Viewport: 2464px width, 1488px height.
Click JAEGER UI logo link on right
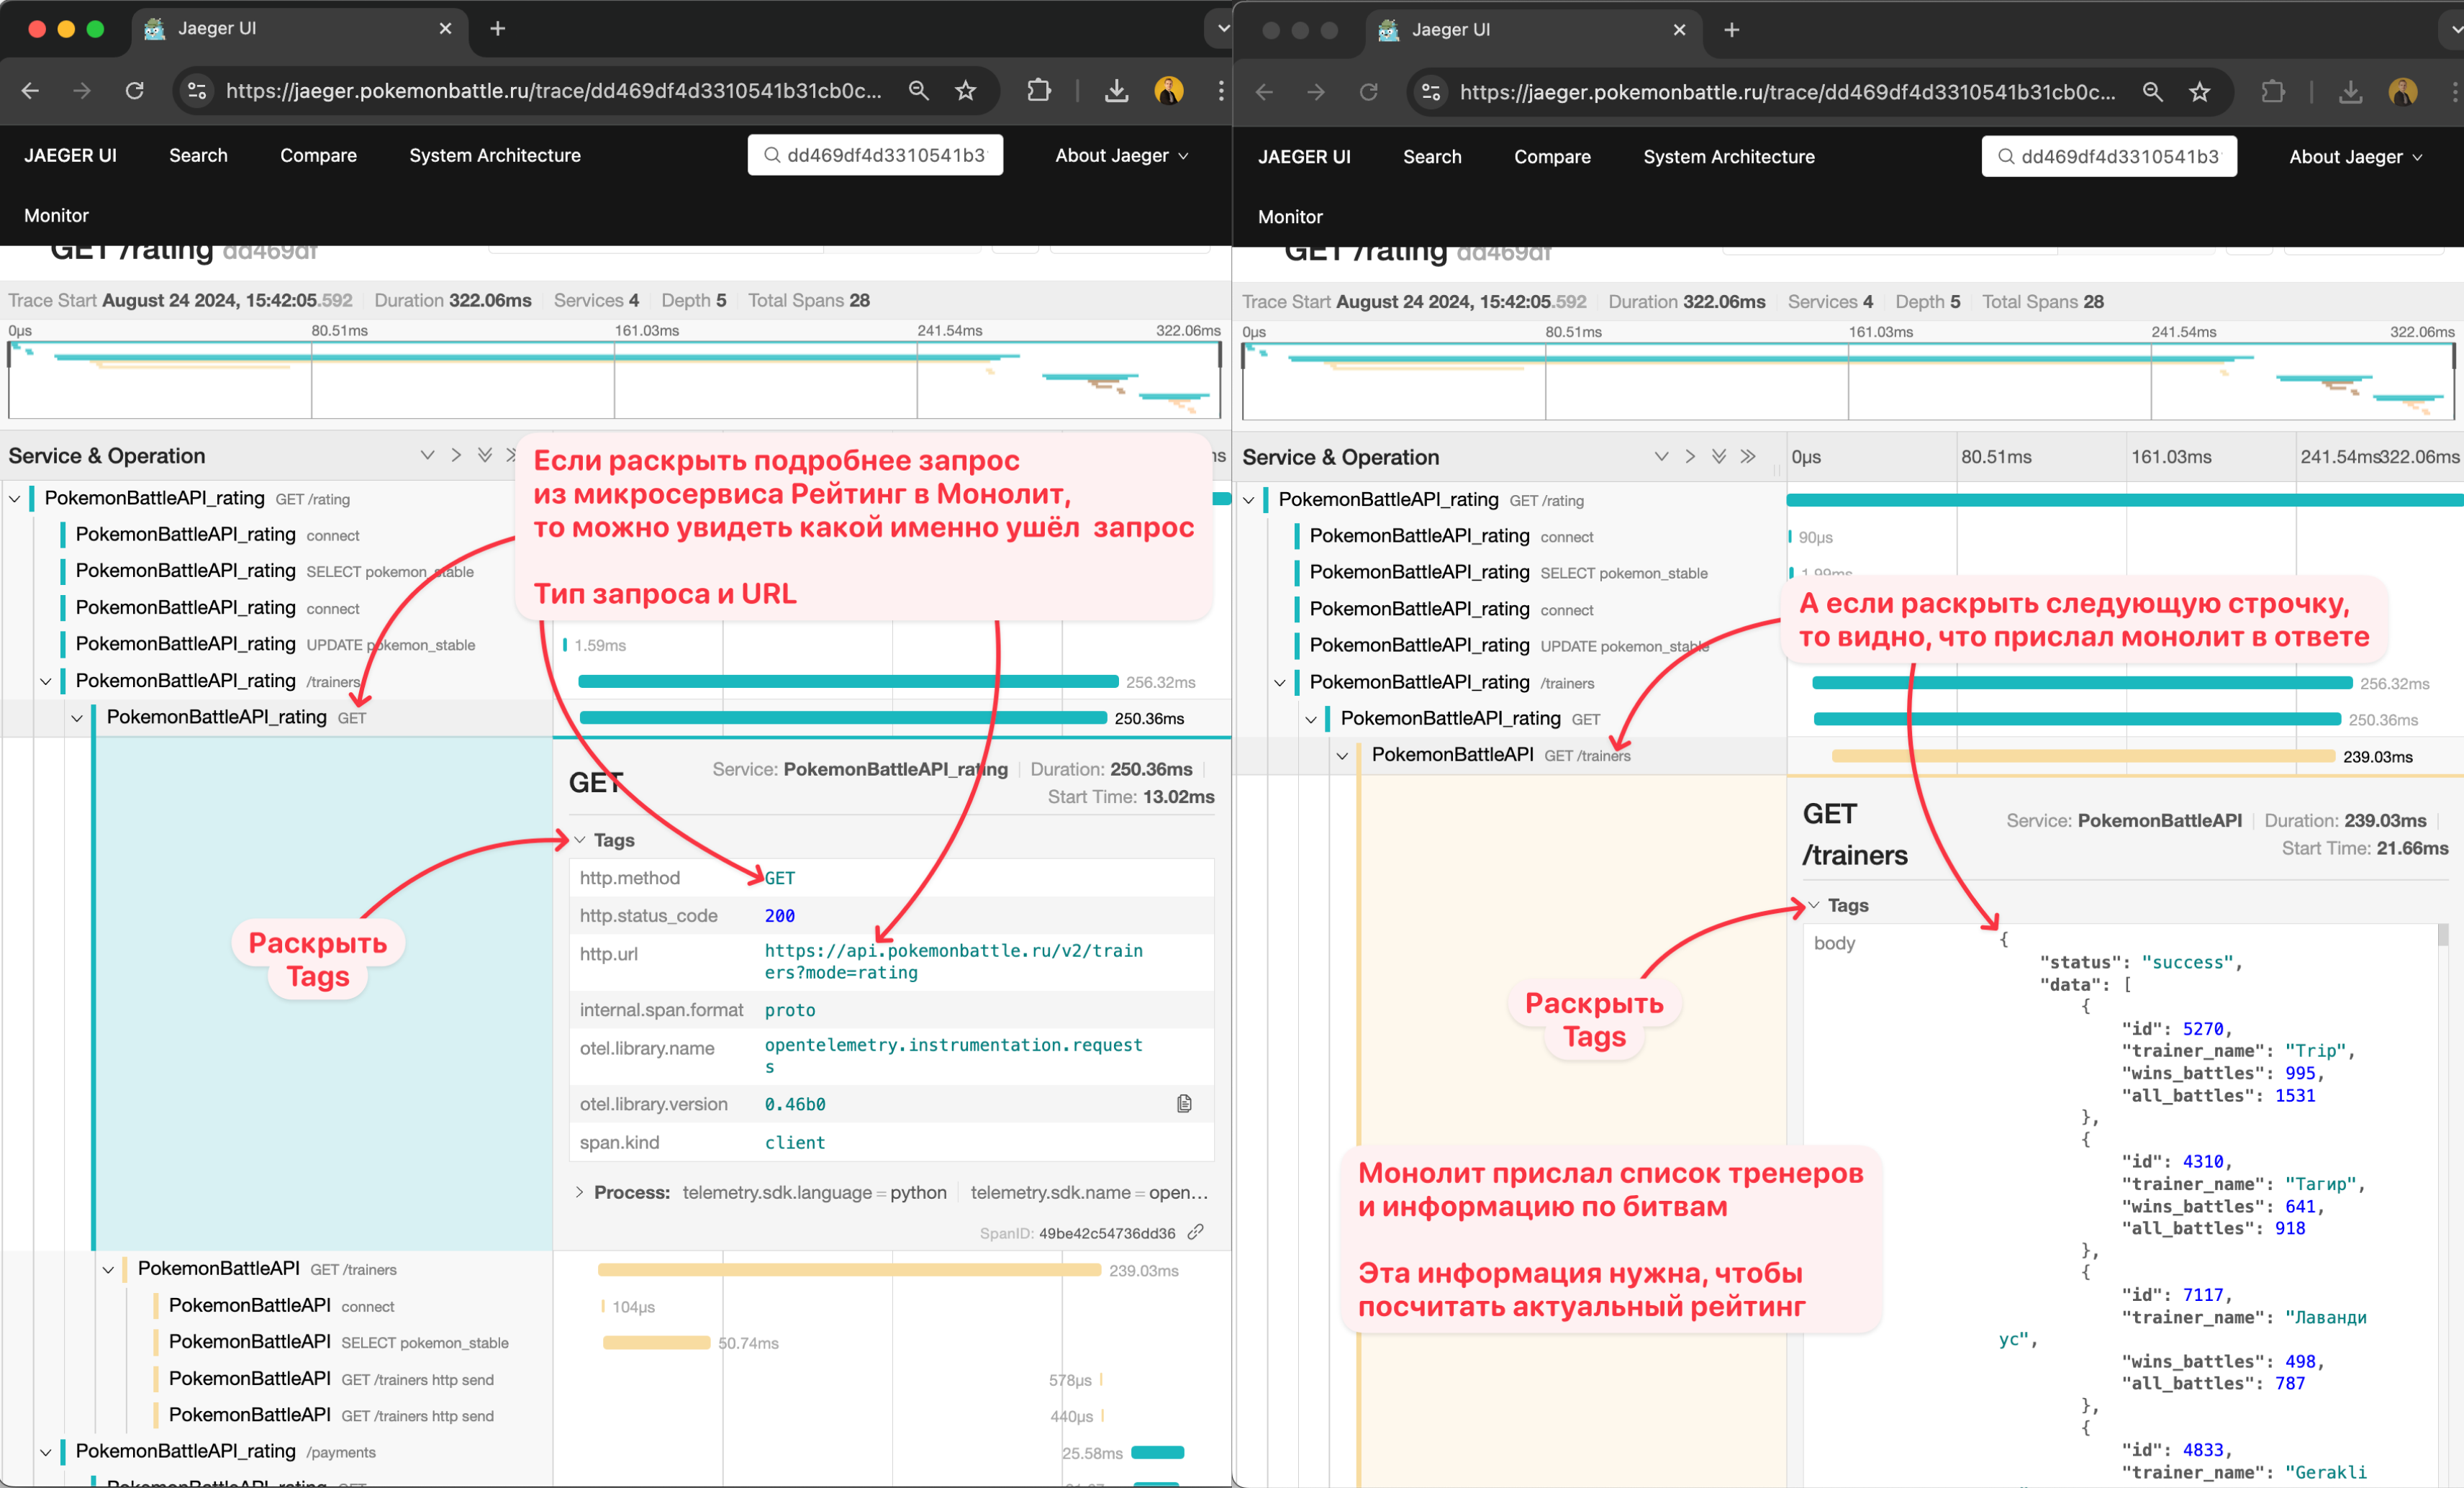point(1304,157)
